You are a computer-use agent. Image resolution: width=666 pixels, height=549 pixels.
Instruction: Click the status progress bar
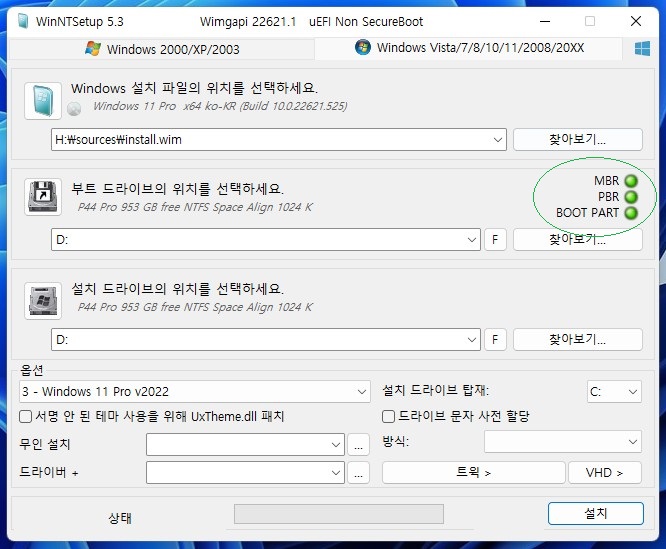[339, 514]
